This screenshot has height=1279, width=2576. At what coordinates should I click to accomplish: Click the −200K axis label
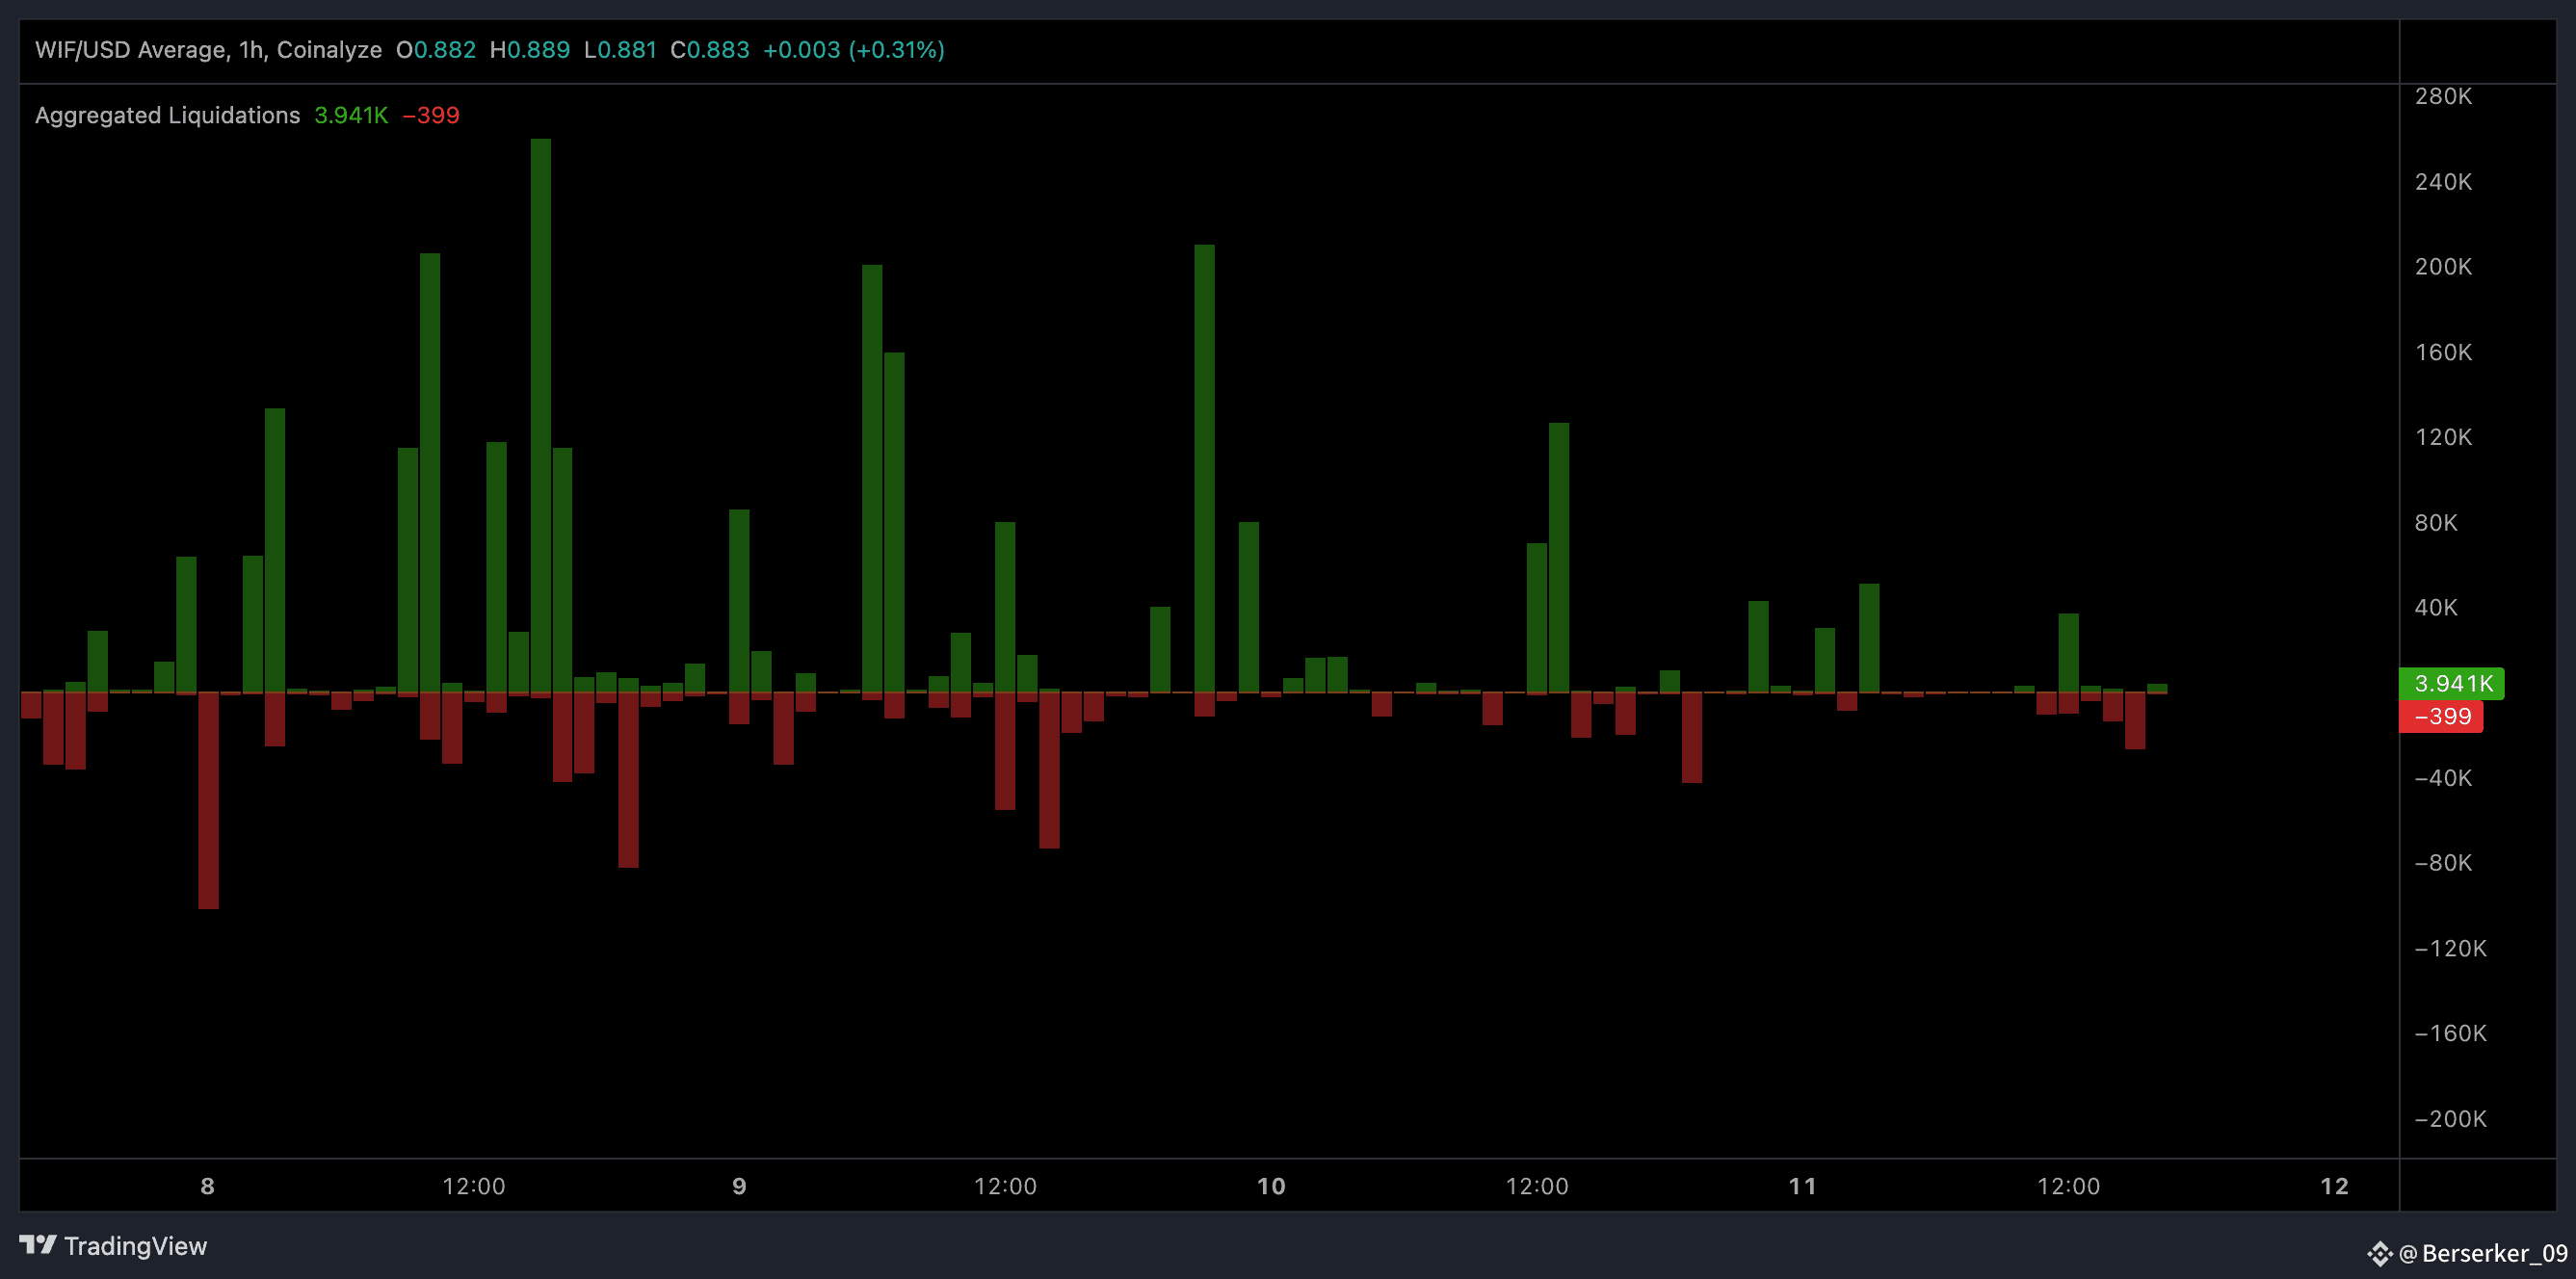(2450, 1119)
